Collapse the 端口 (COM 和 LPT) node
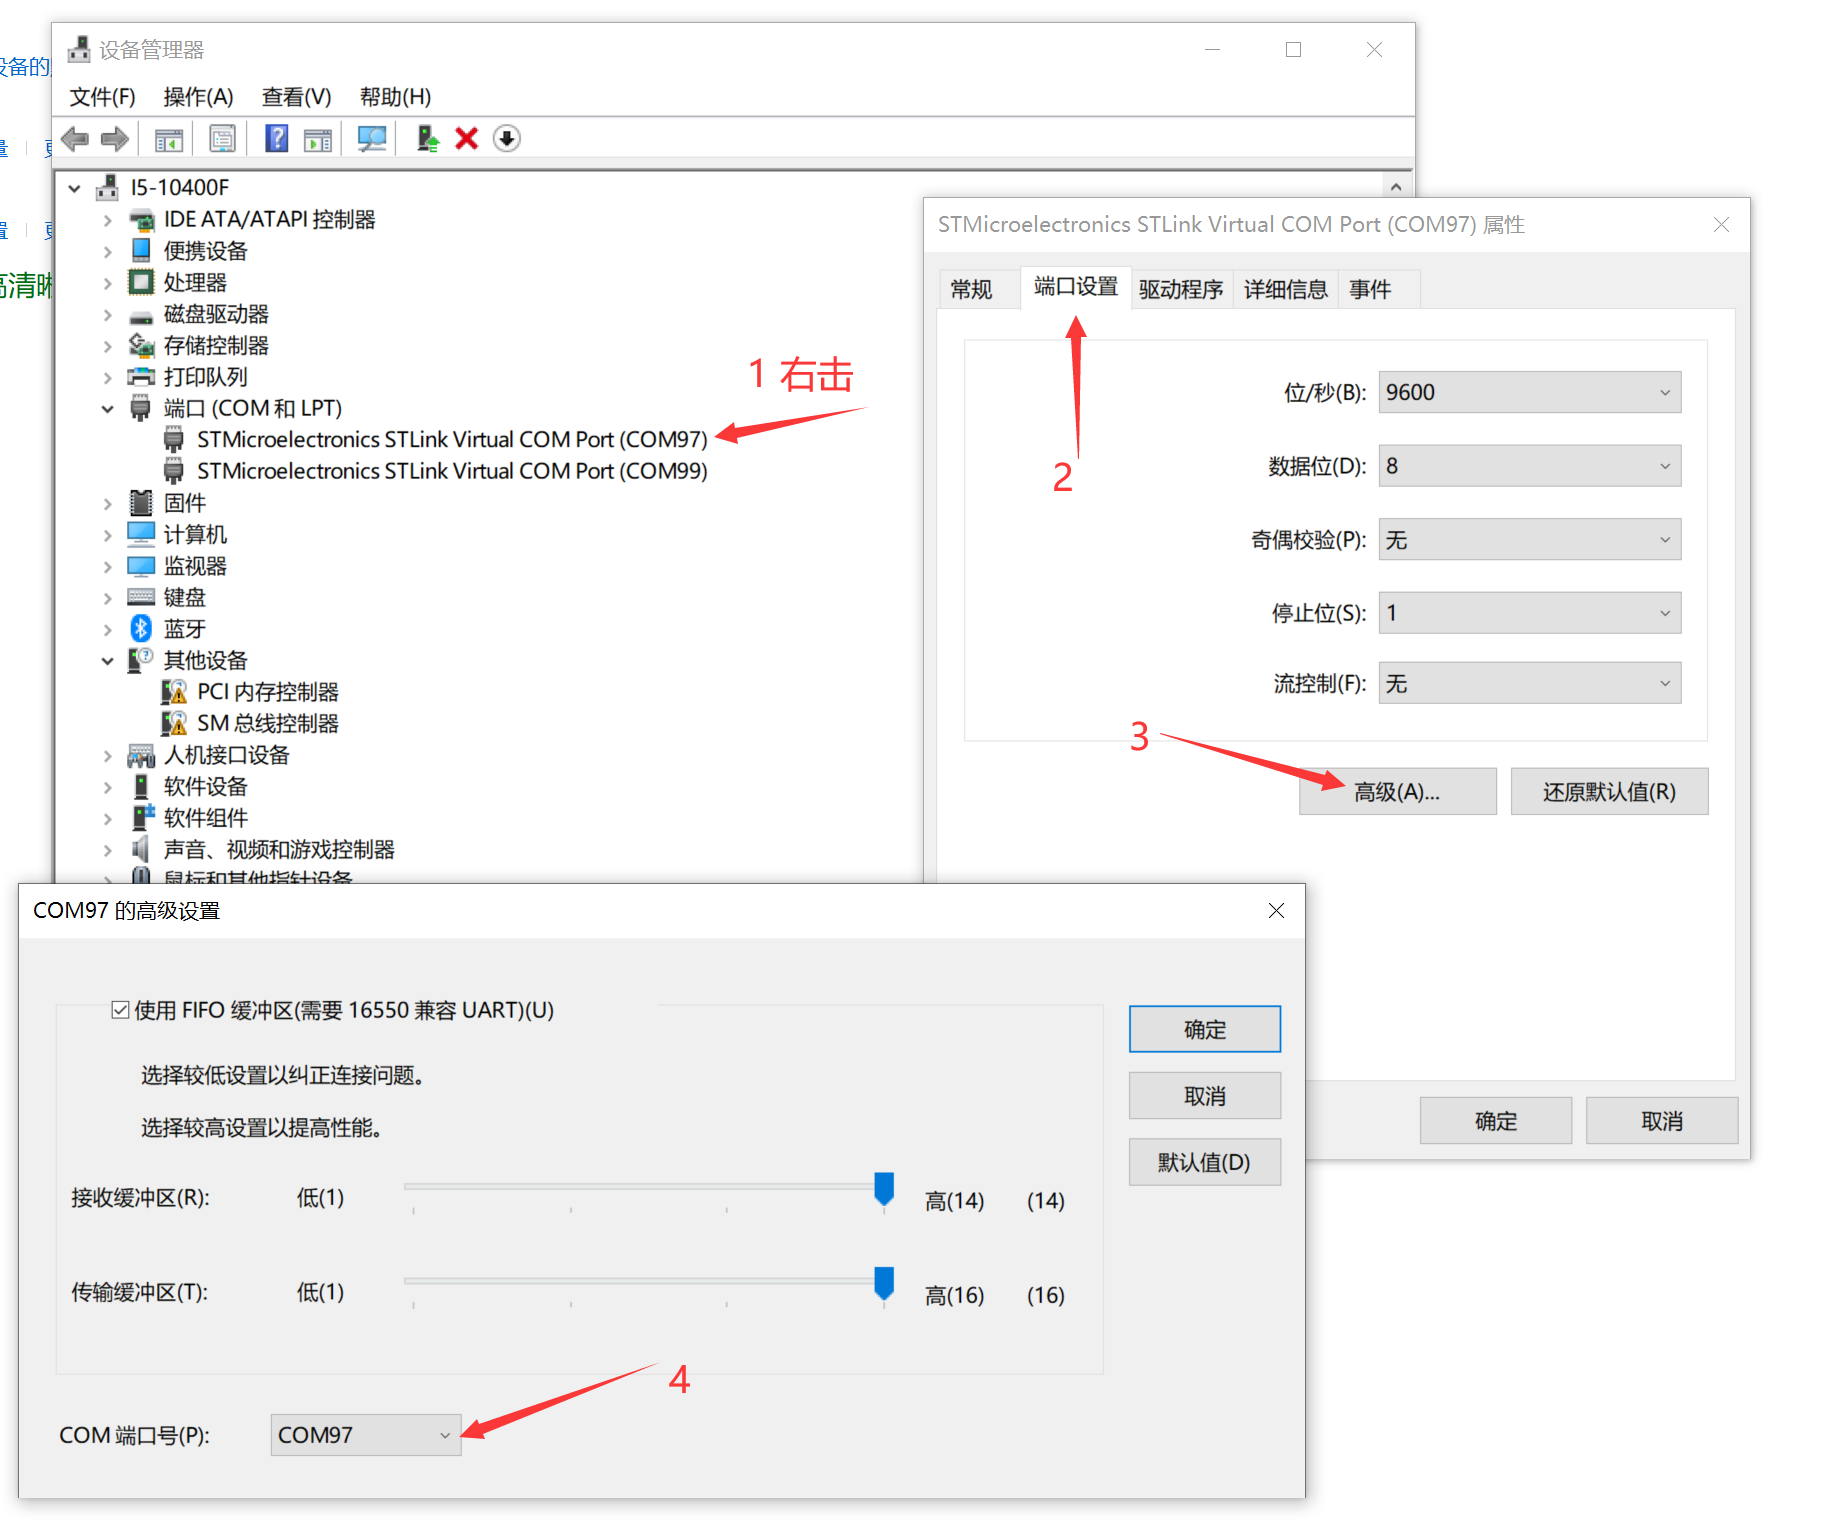1832x1528 pixels. coord(107,409)
